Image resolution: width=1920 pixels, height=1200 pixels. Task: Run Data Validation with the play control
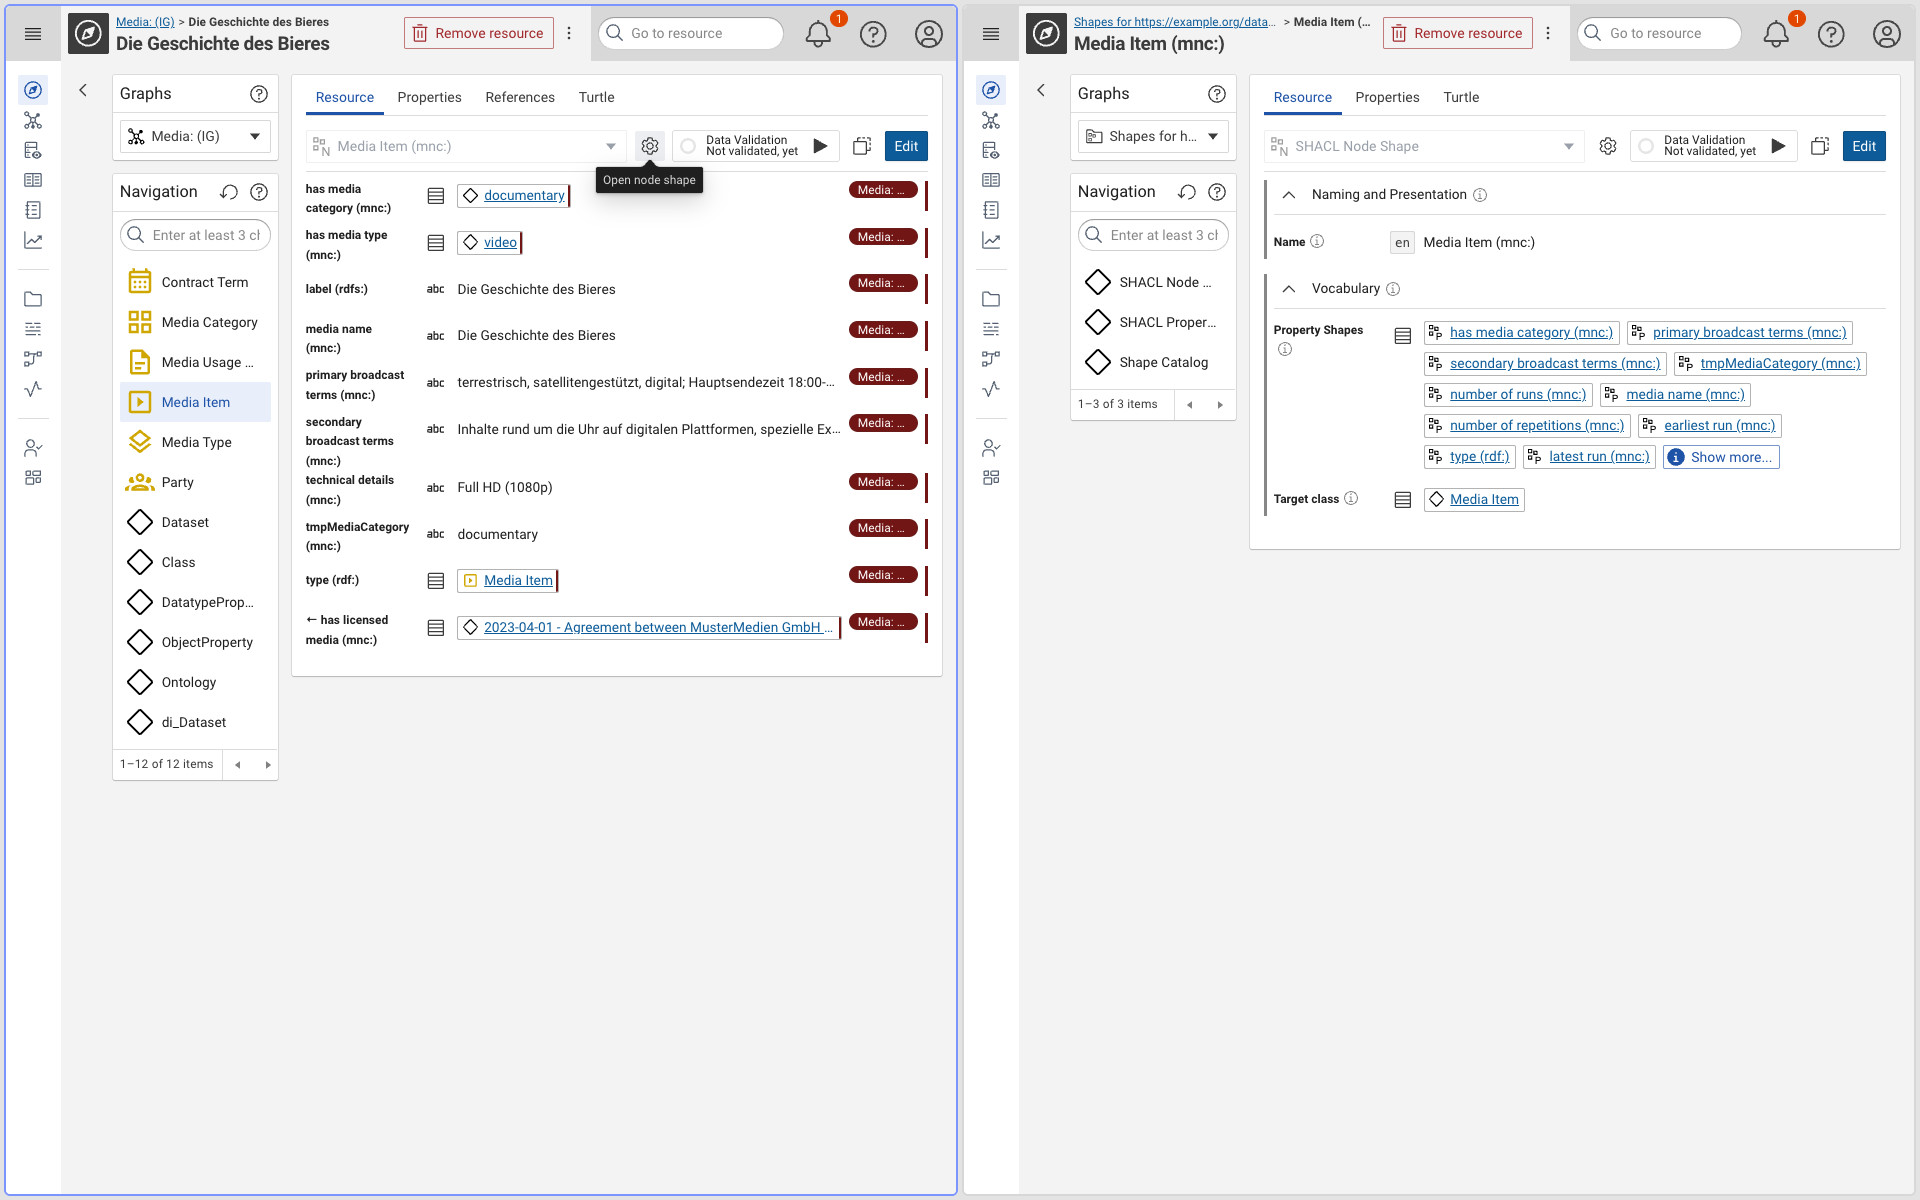(820, 146)
